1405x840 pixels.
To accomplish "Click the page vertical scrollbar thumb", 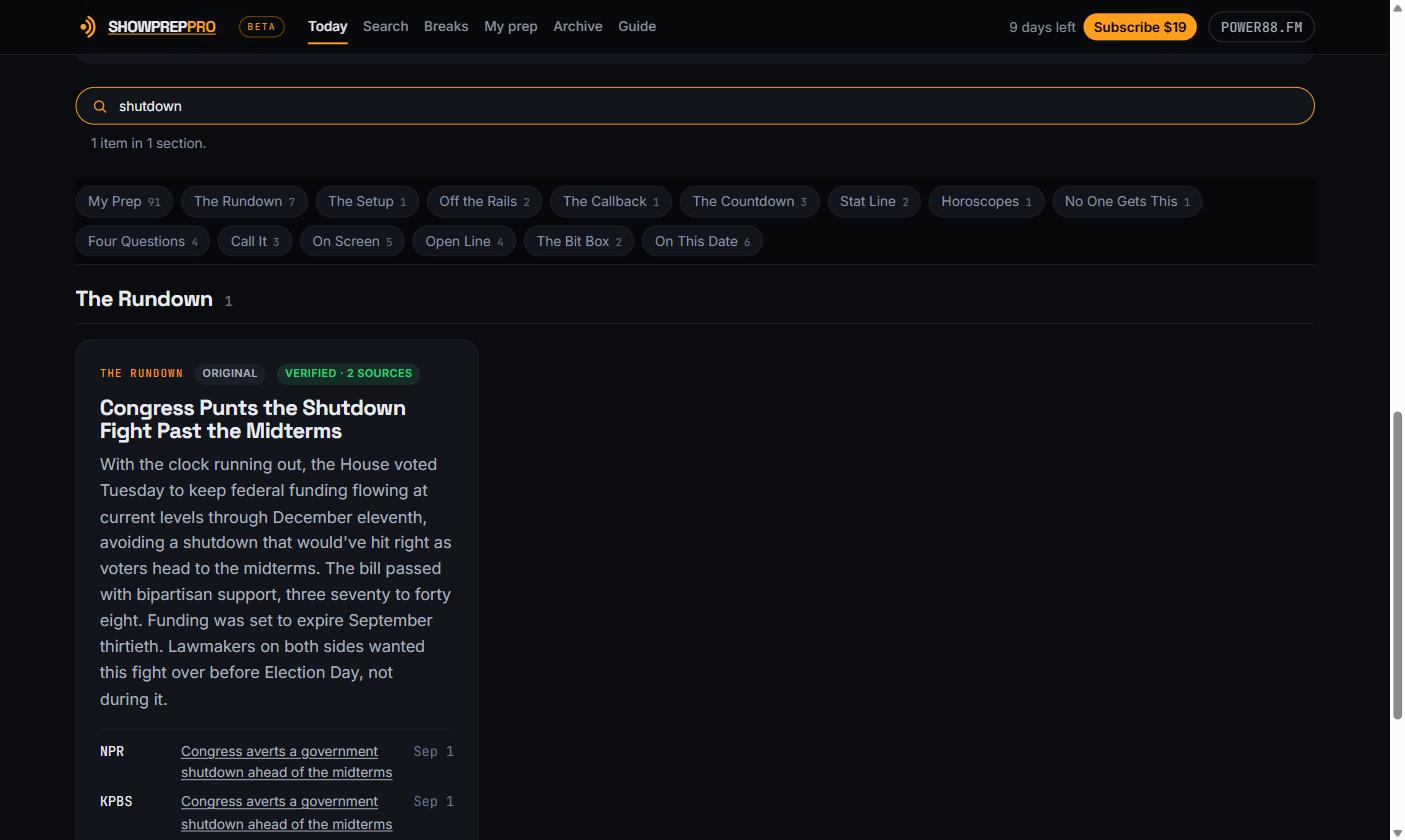I will 1397,565.
